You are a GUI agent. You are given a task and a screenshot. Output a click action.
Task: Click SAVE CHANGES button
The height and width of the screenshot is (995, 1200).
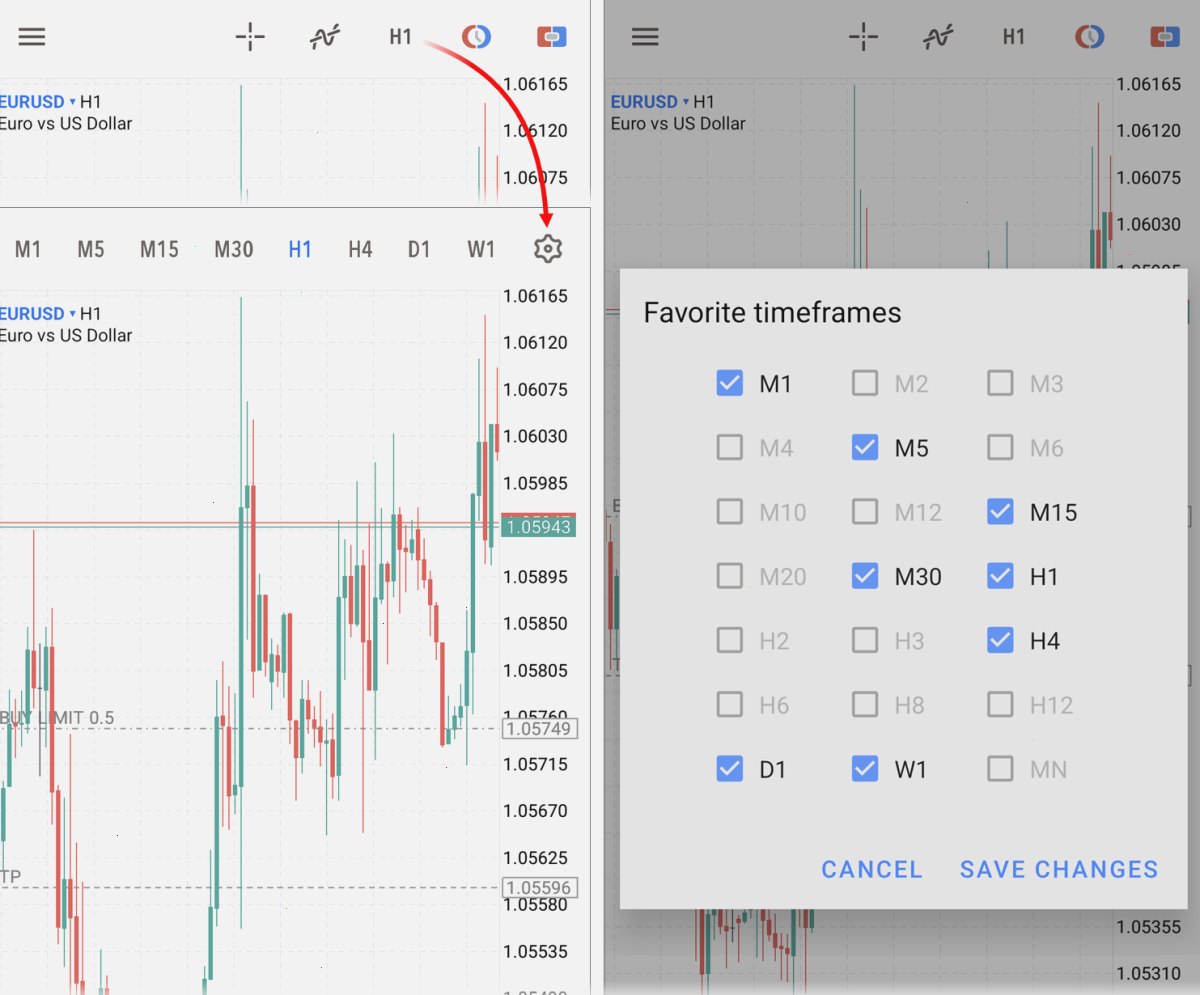pos(1059,870)
